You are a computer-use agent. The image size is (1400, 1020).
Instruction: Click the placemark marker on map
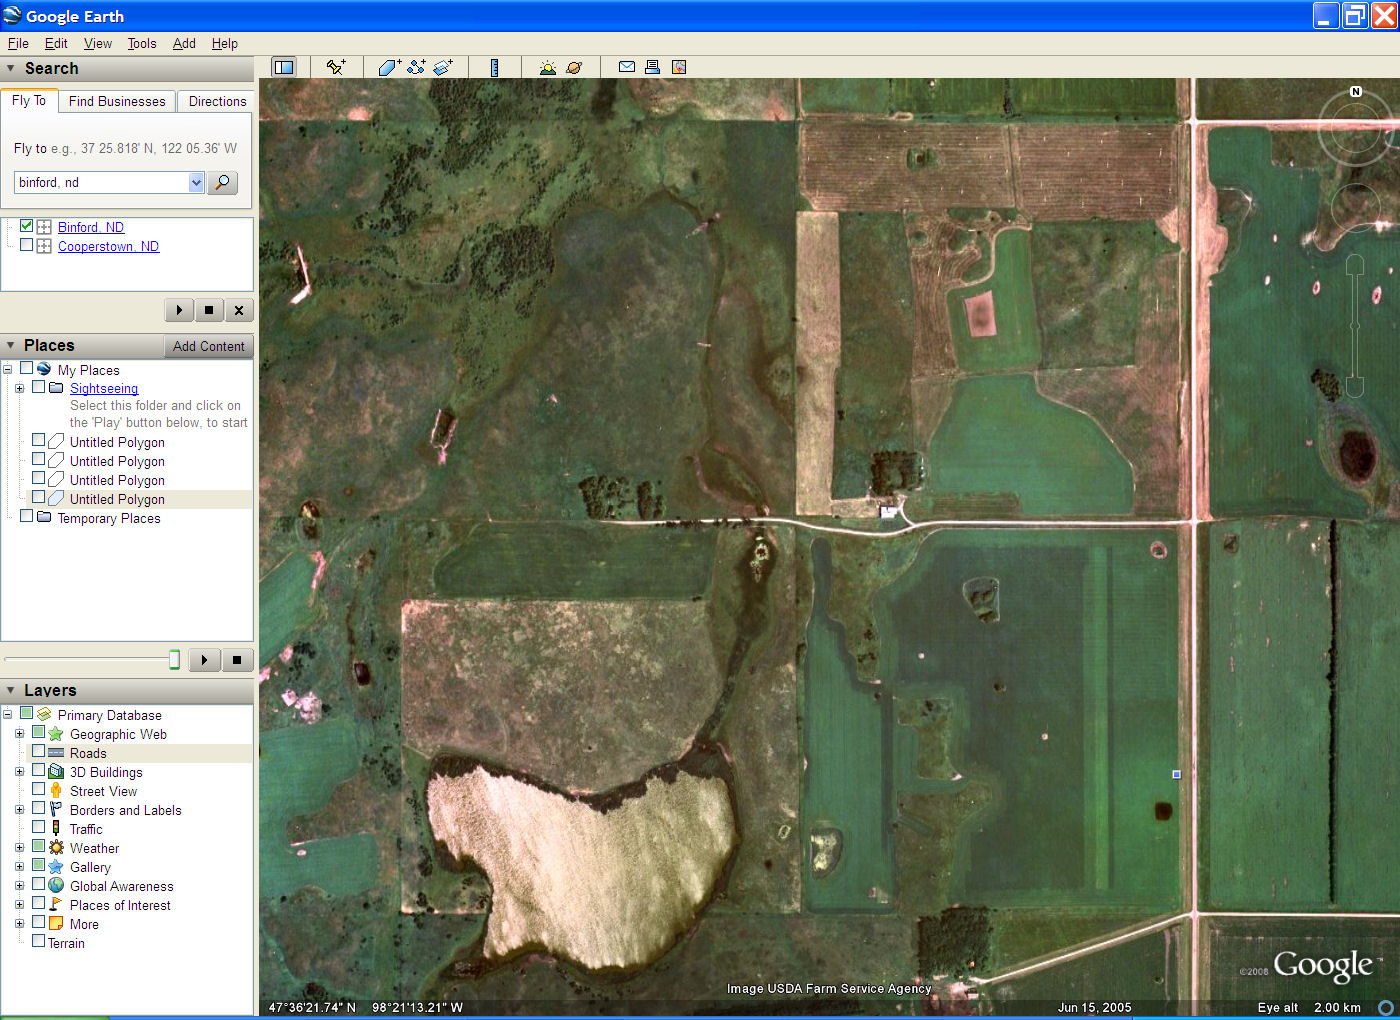click(x=1176, y=774)
